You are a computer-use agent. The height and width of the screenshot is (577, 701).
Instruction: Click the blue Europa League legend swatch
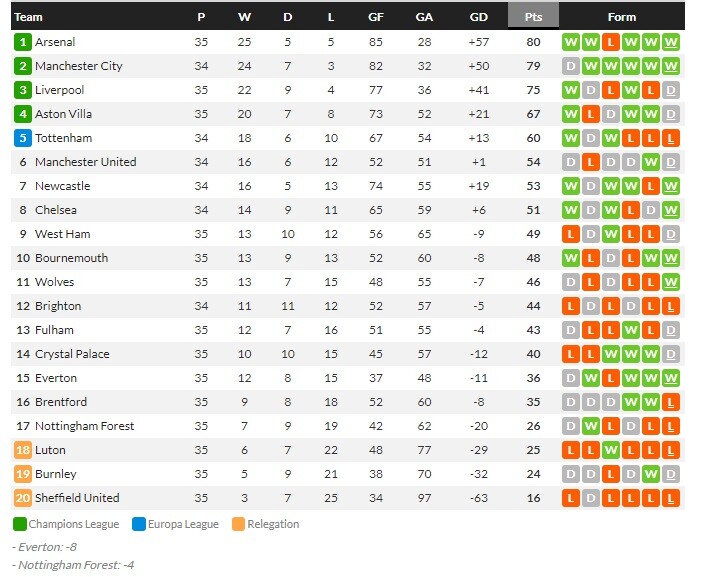pyautogui.click(x=139, y=524)
